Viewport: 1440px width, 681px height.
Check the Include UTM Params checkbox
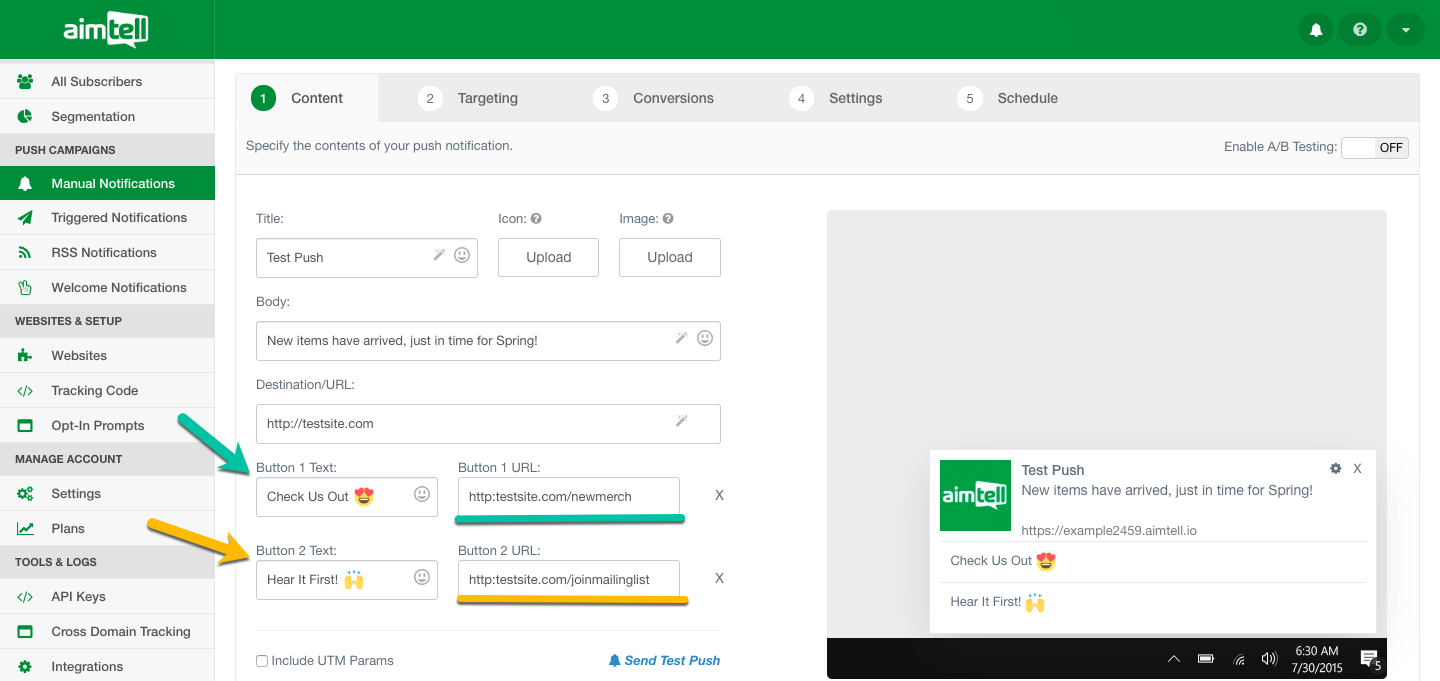262,661
